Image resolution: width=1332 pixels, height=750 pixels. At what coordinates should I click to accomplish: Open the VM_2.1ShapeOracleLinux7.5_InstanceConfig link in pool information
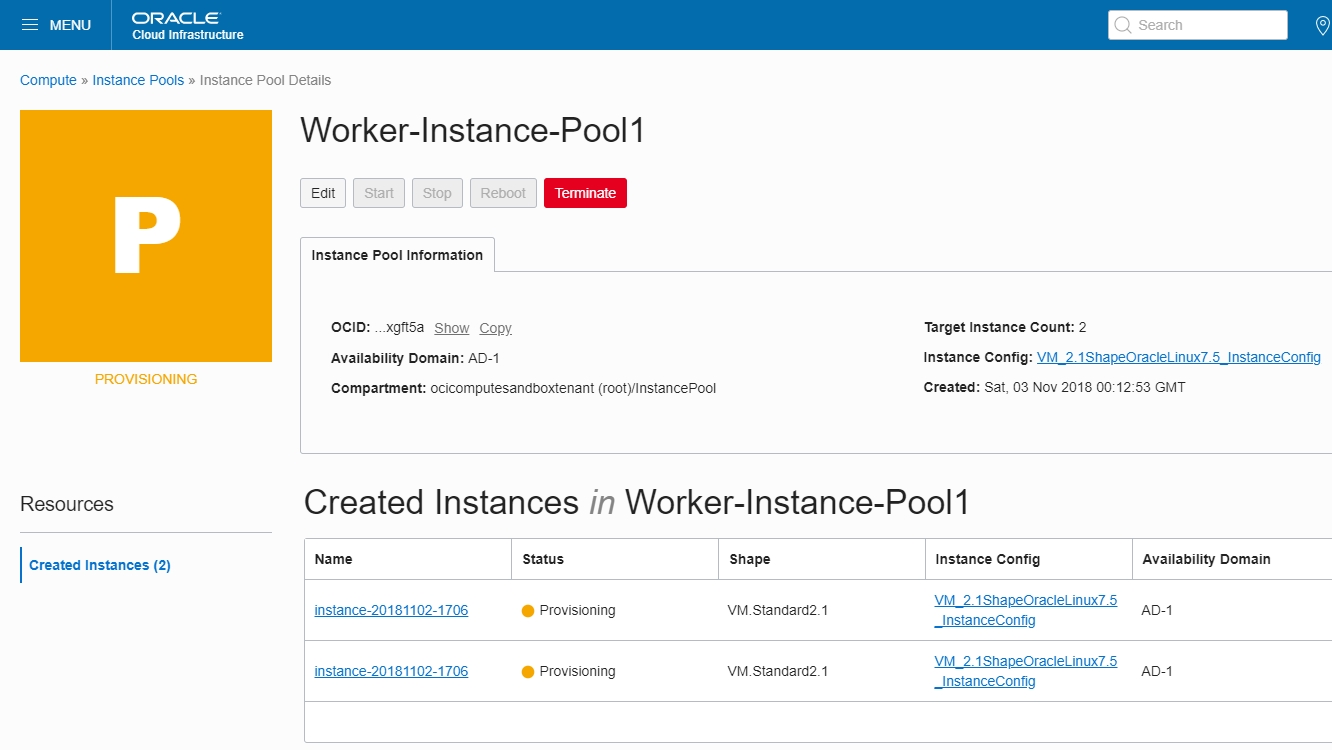tap(1178, 356)
